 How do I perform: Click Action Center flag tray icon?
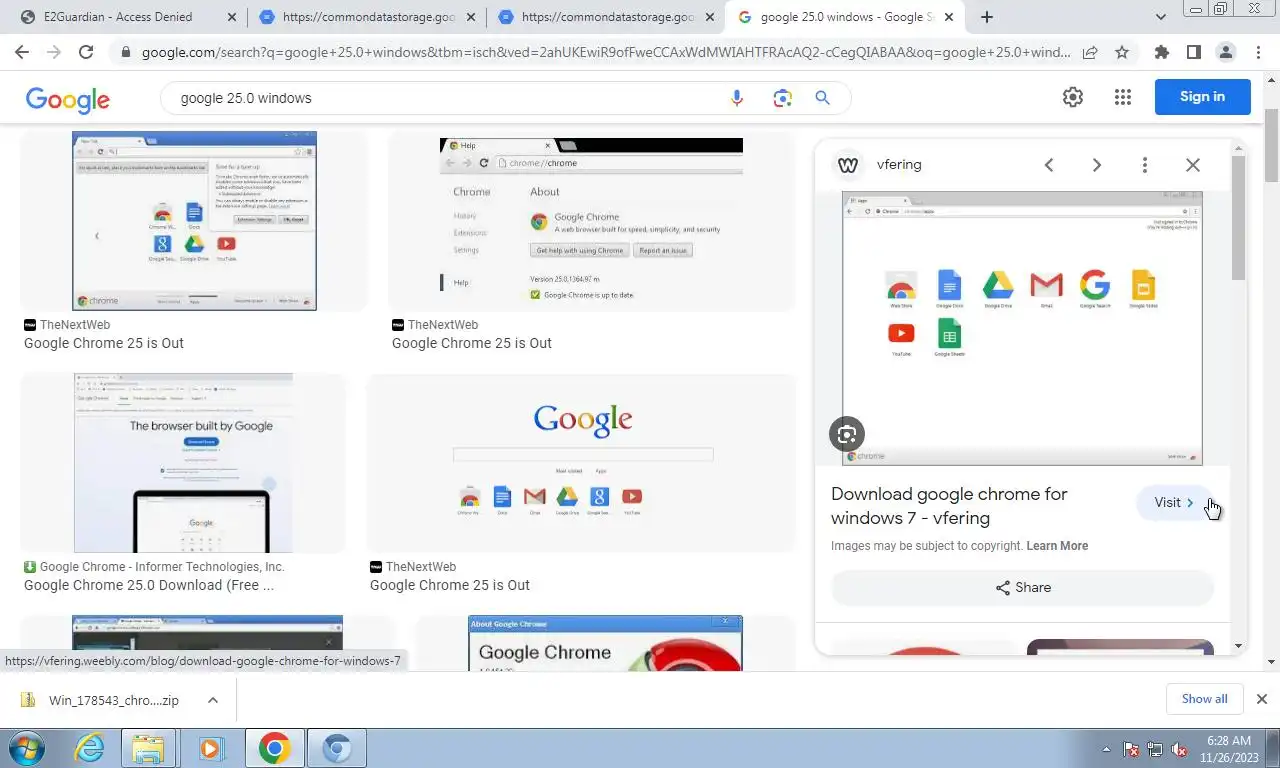[1131, 749]
